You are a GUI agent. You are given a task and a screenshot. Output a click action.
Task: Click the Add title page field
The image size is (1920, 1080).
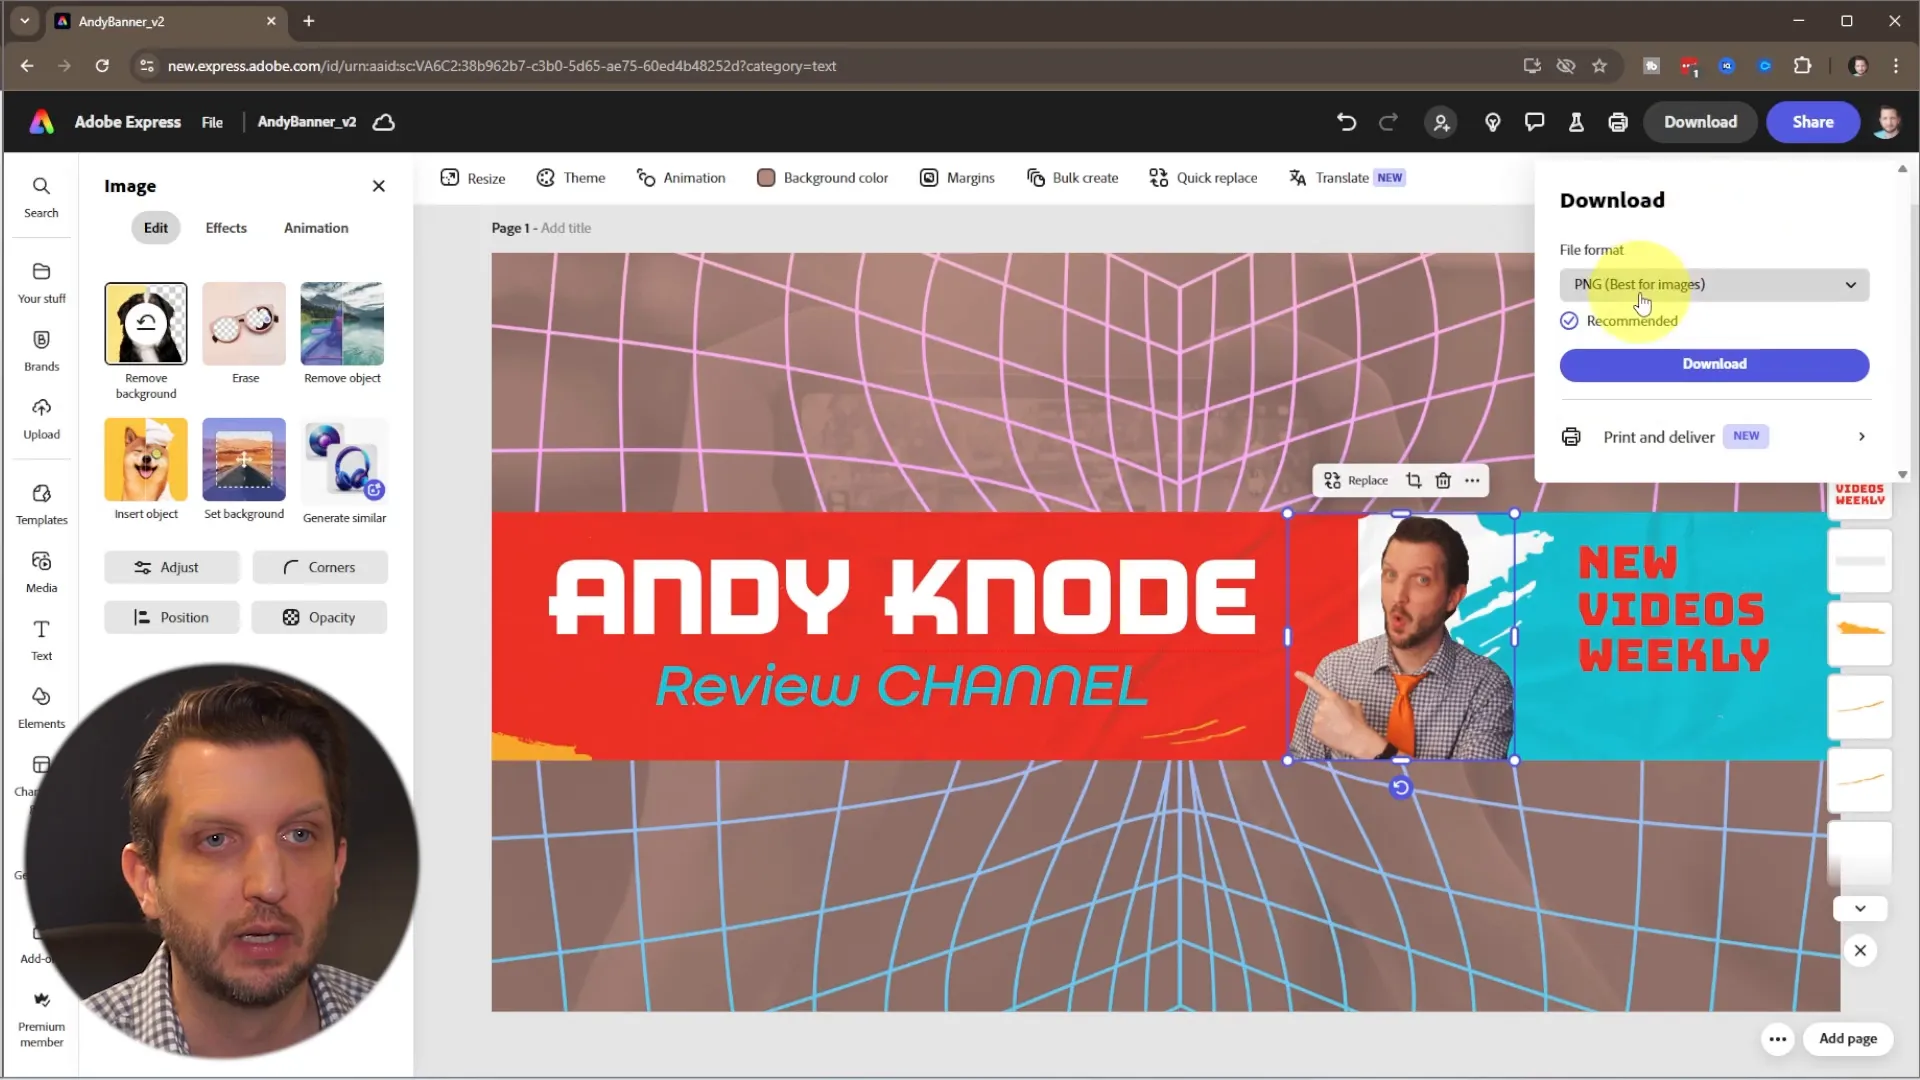[x=566, y=228]
